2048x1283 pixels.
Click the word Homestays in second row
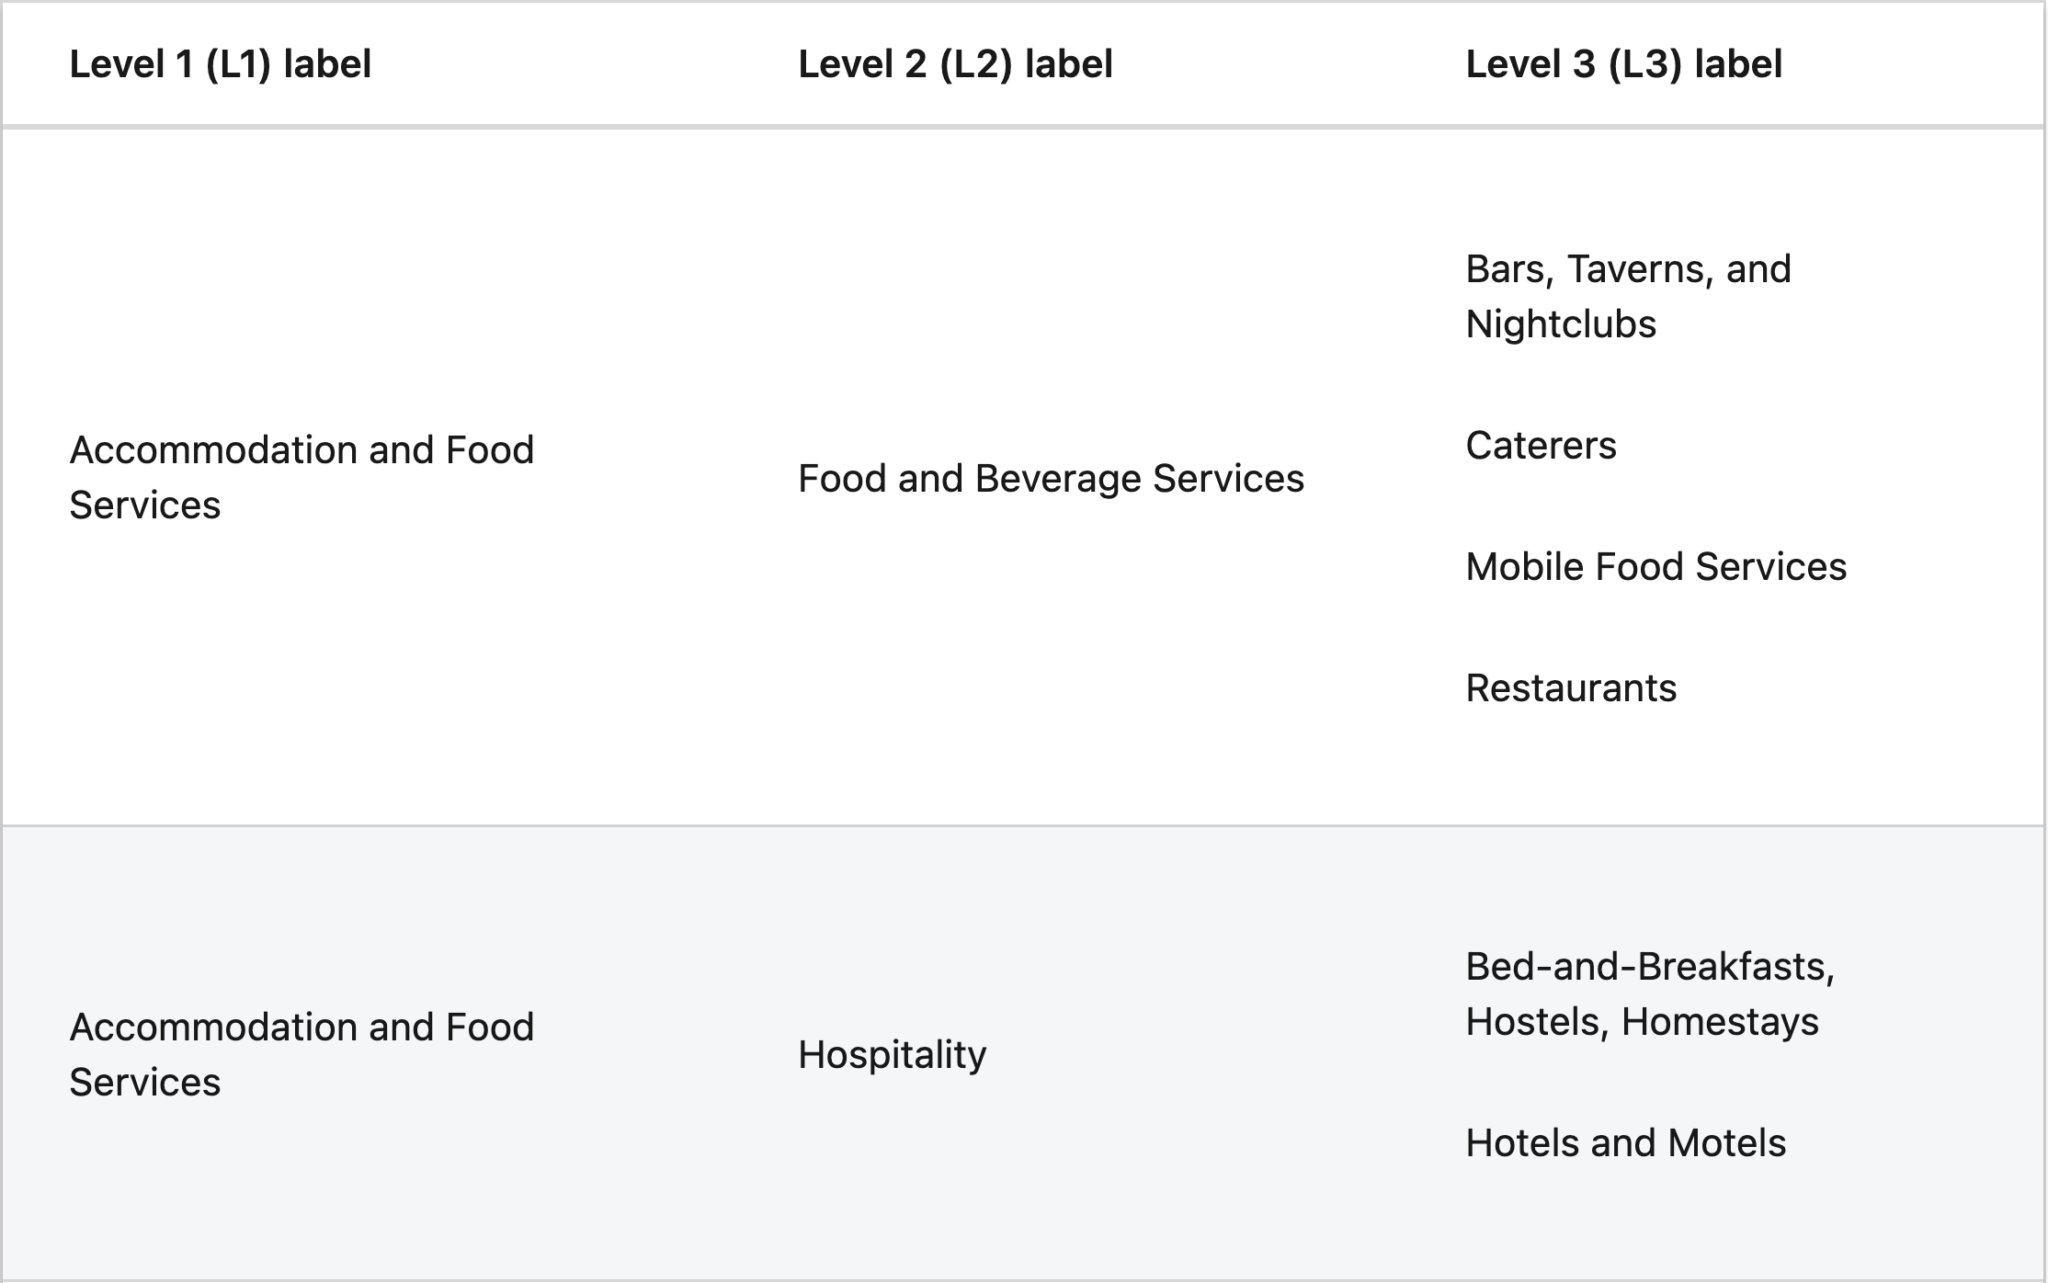1720,1022
